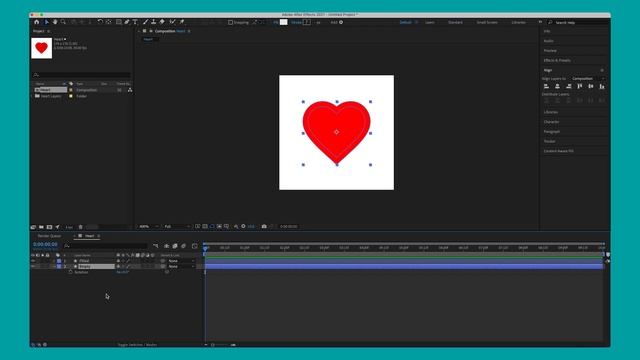The image size is (640, 360).
Task: Open the Stroke color swatch
Action: pos(307,22)
